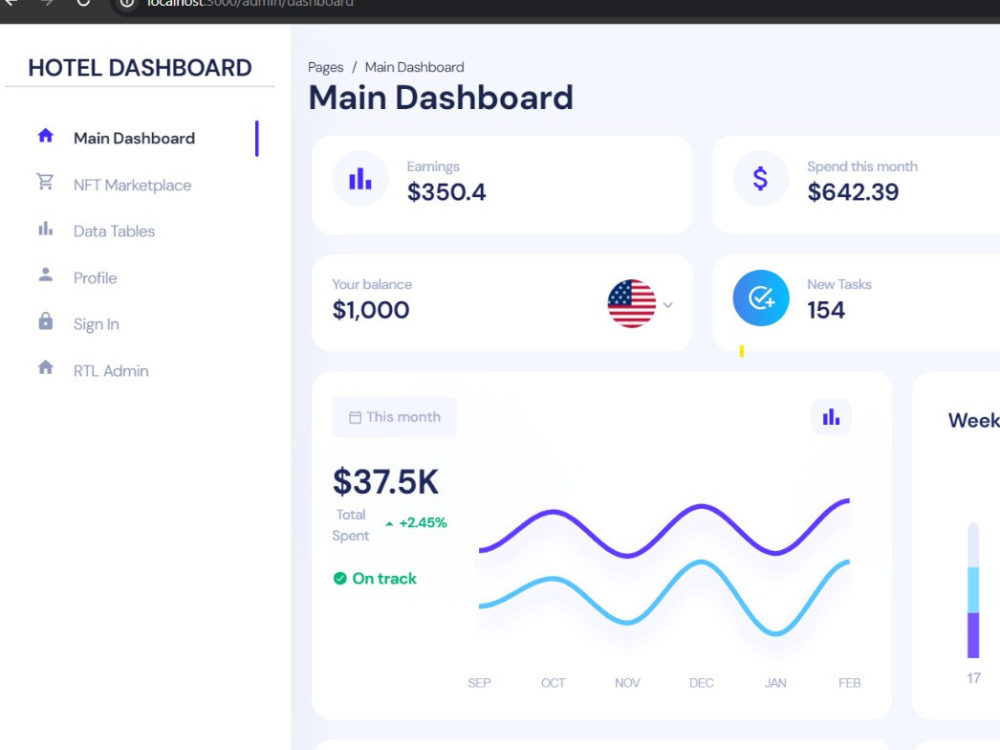The height and width of the screenshot is (750, 1000).
Task: Click the bar chart button in Total Spent card
Action: click(x=831, y=417)
